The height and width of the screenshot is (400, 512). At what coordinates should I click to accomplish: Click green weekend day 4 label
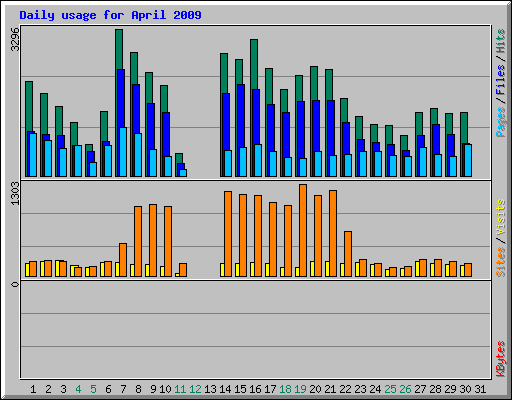pos(78,389)
